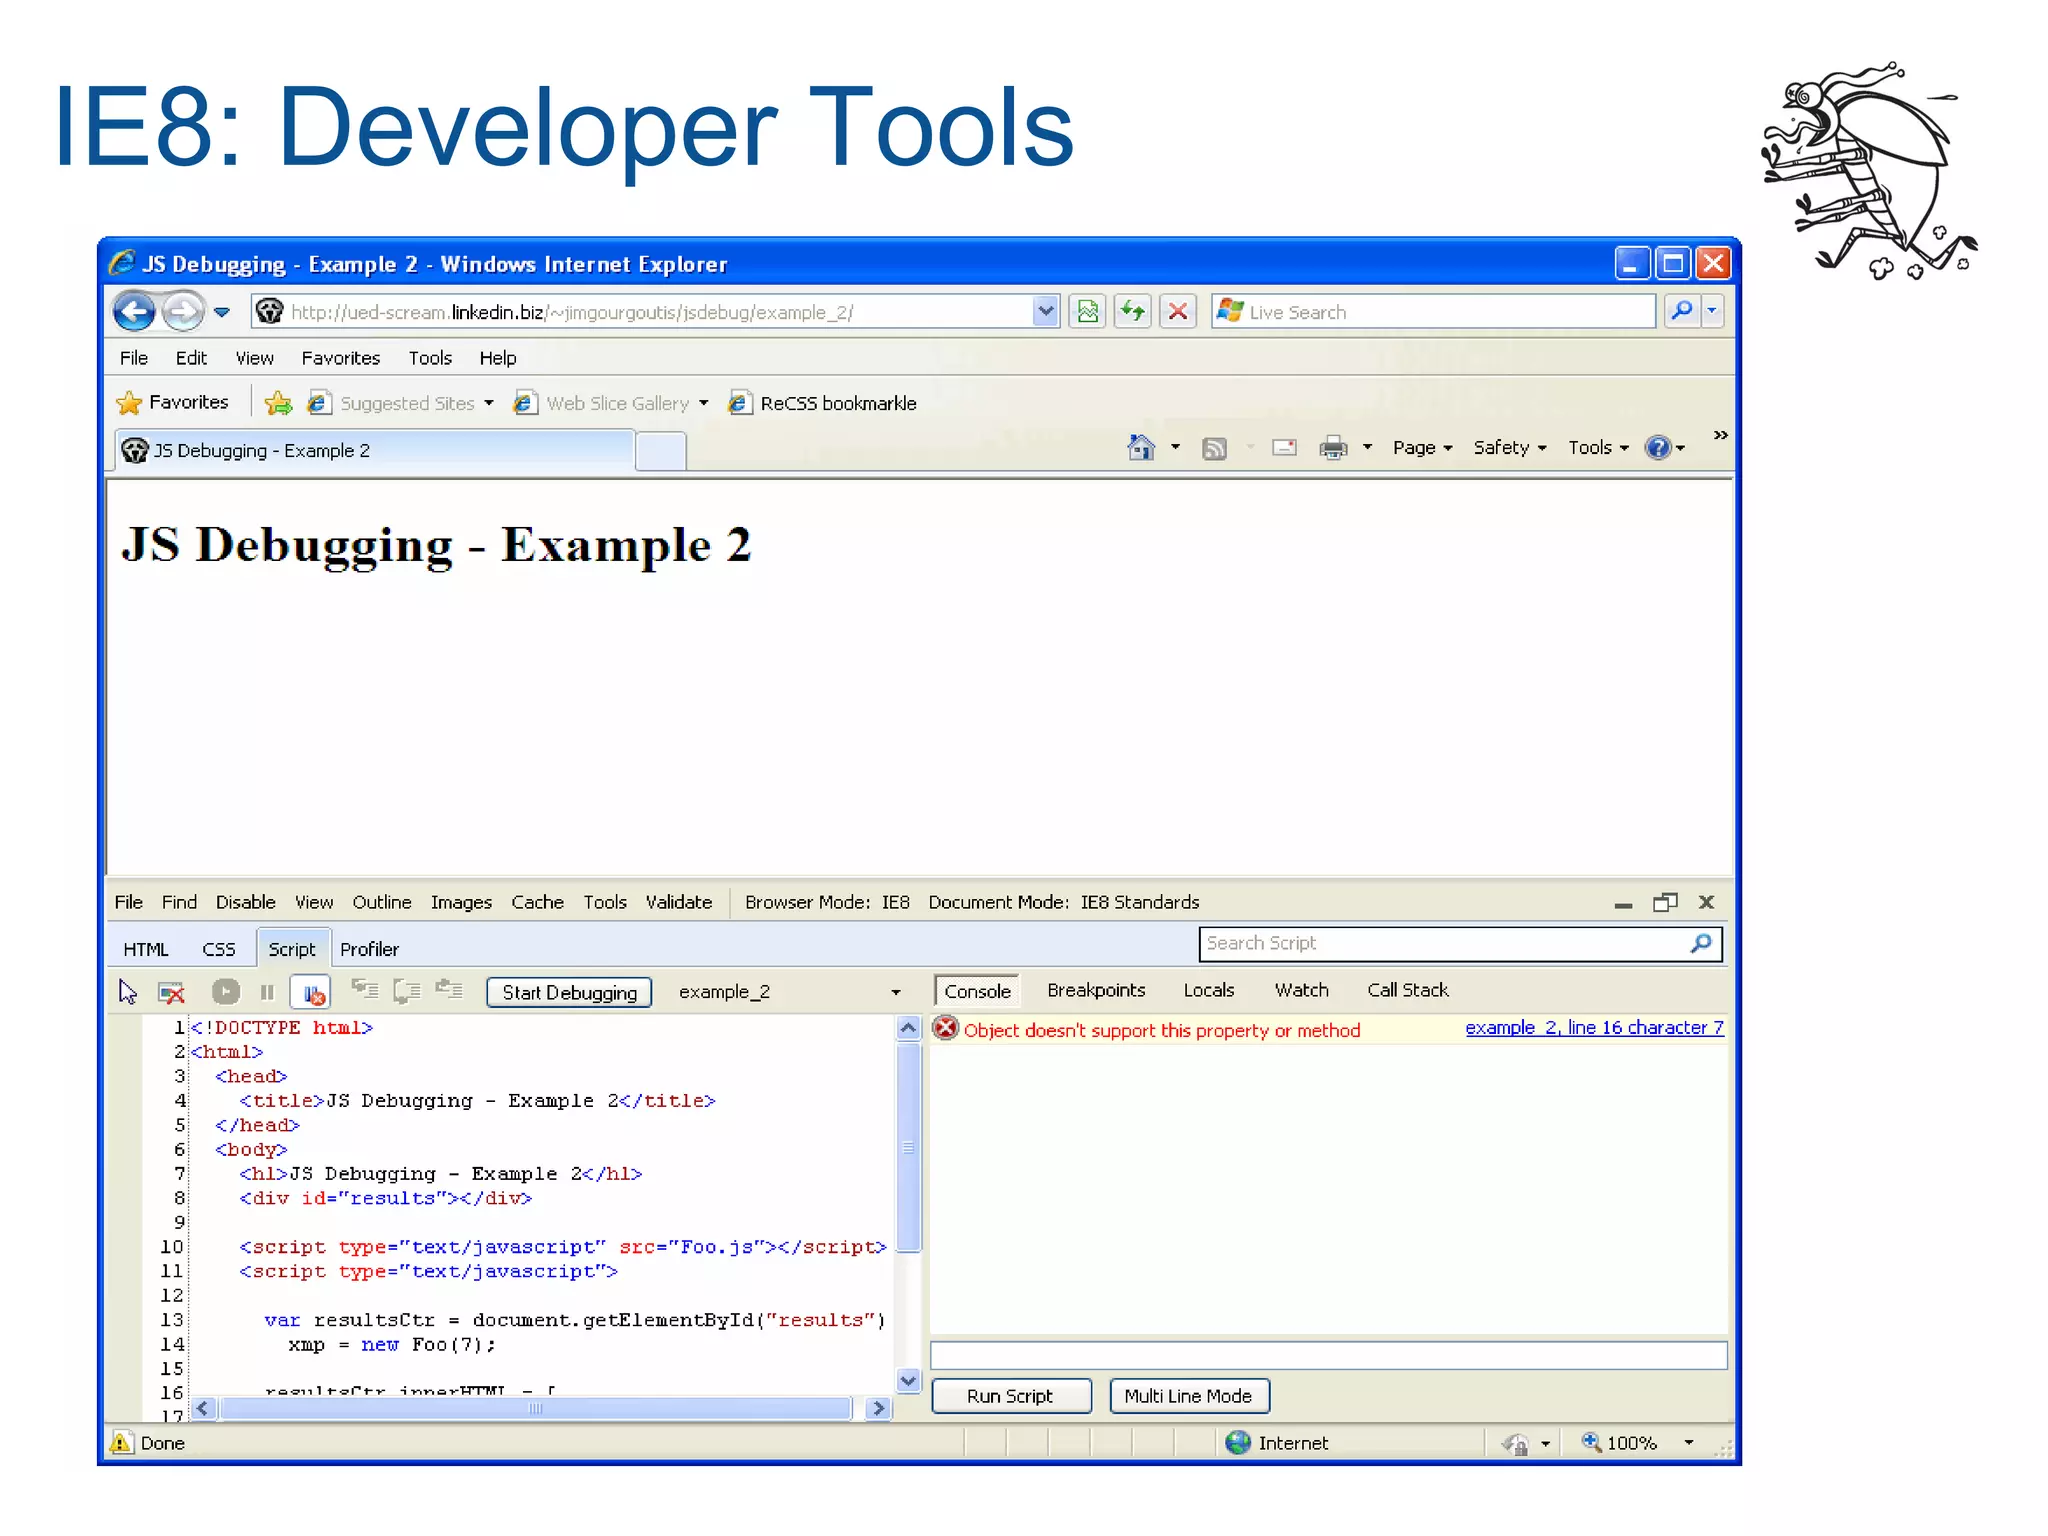Image resolution: width=2048 pixels, height=1536 pixels.
Task: Click the Live Search magnifier icon
Action: click(x=1682, y=311)
